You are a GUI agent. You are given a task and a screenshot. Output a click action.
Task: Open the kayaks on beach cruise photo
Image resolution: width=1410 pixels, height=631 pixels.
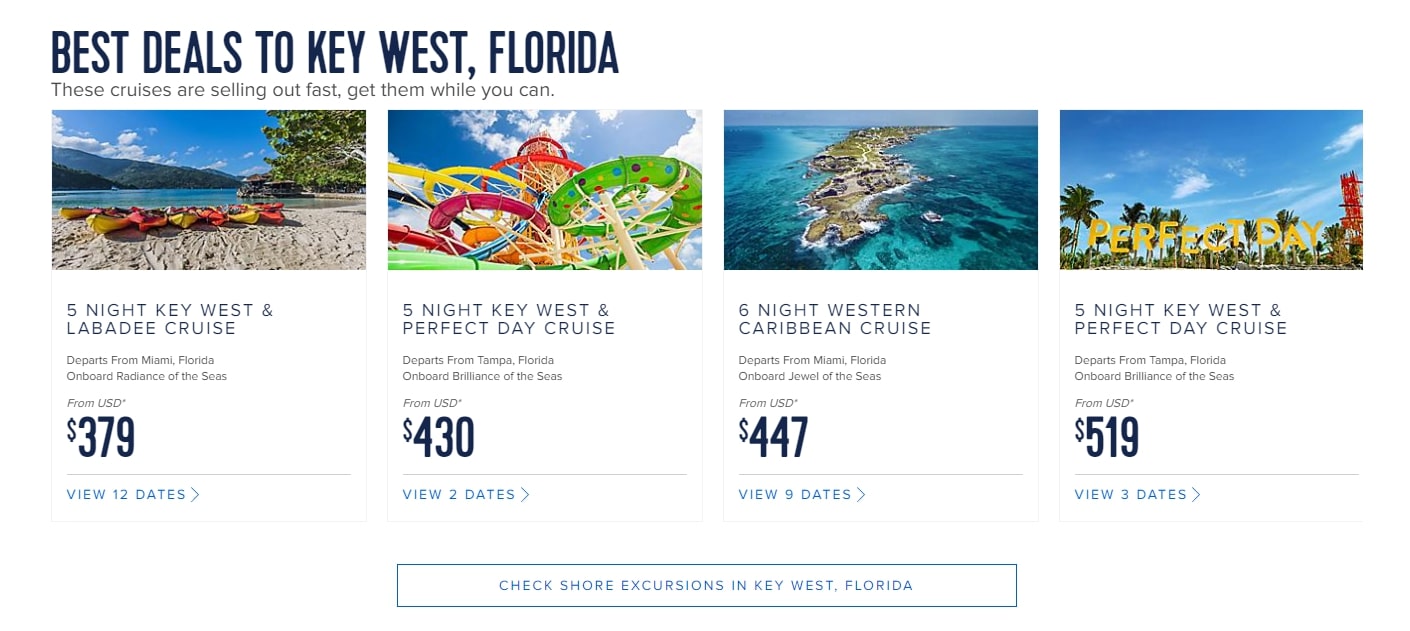[x=209, y=190]
